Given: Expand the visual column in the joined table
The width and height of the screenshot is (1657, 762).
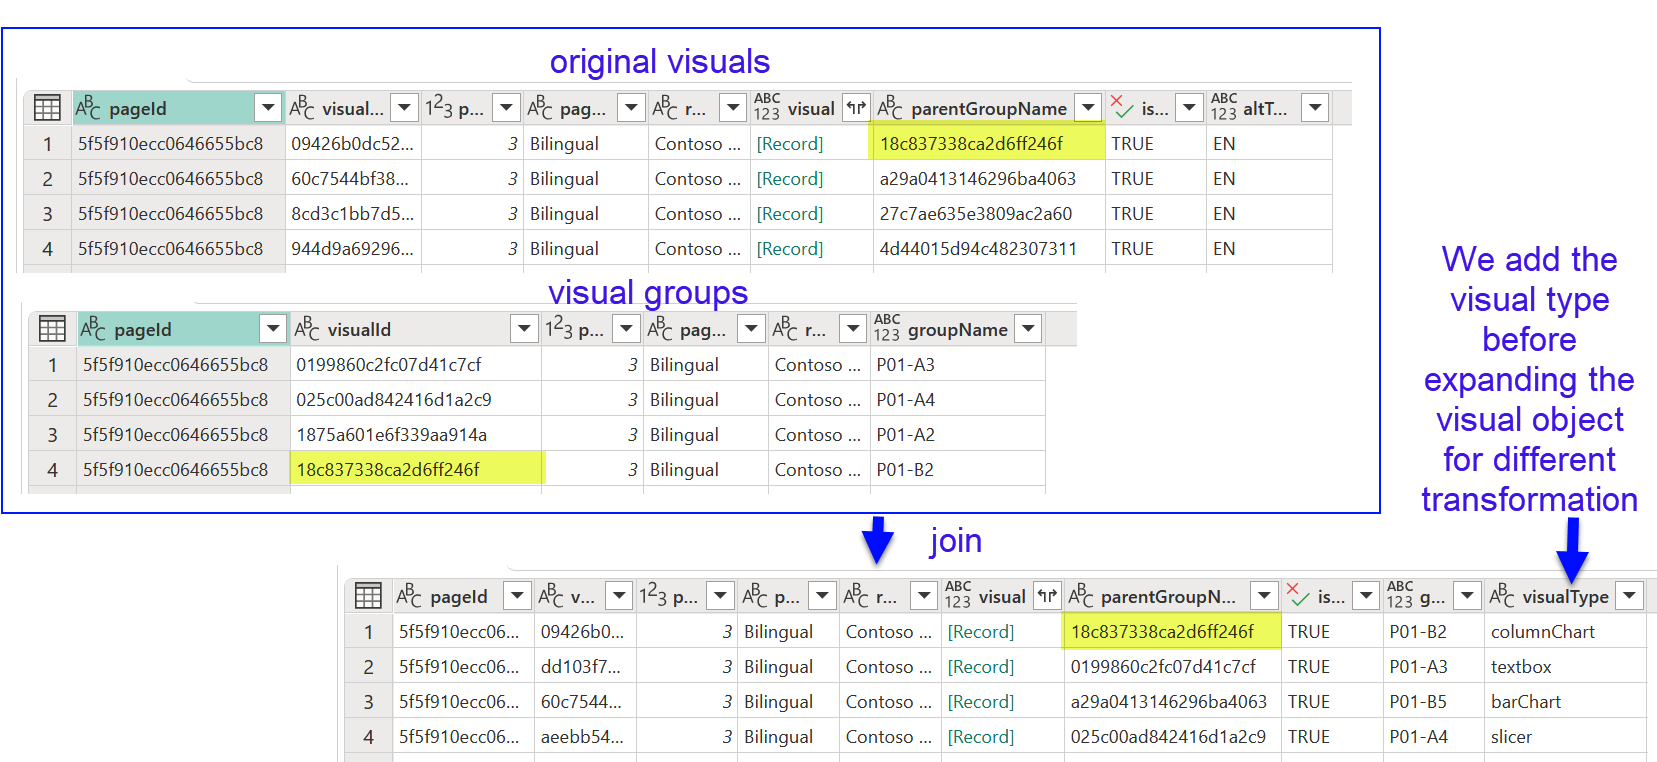Looking at the screenshot, I should click(1047, 596).
